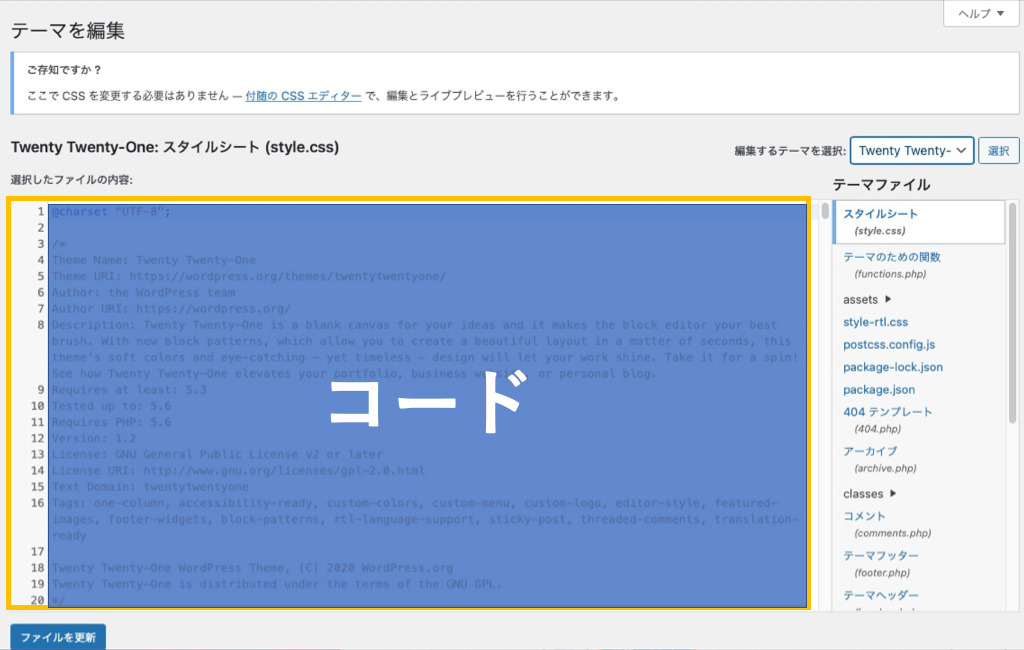The image size is (1024, 650).
Task: Click line number 12 in the gutter
Action: tap(37, 438)
